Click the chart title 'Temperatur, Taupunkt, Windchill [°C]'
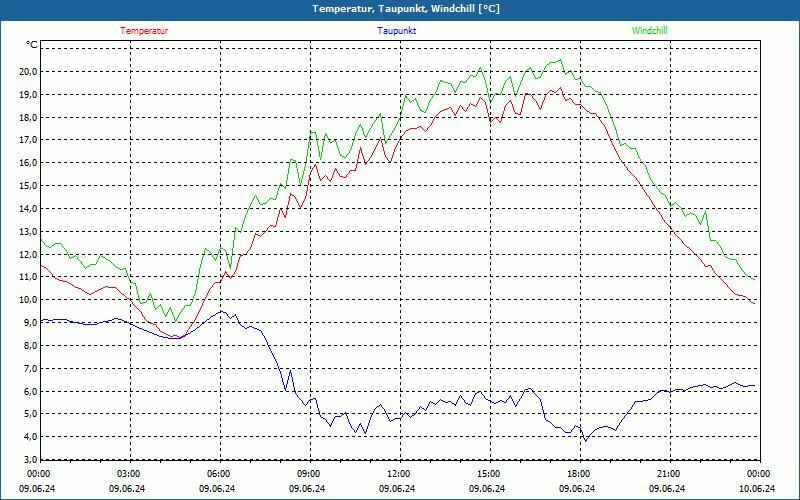The height and width of the screenshot is (500, 800). pos(406,9)
